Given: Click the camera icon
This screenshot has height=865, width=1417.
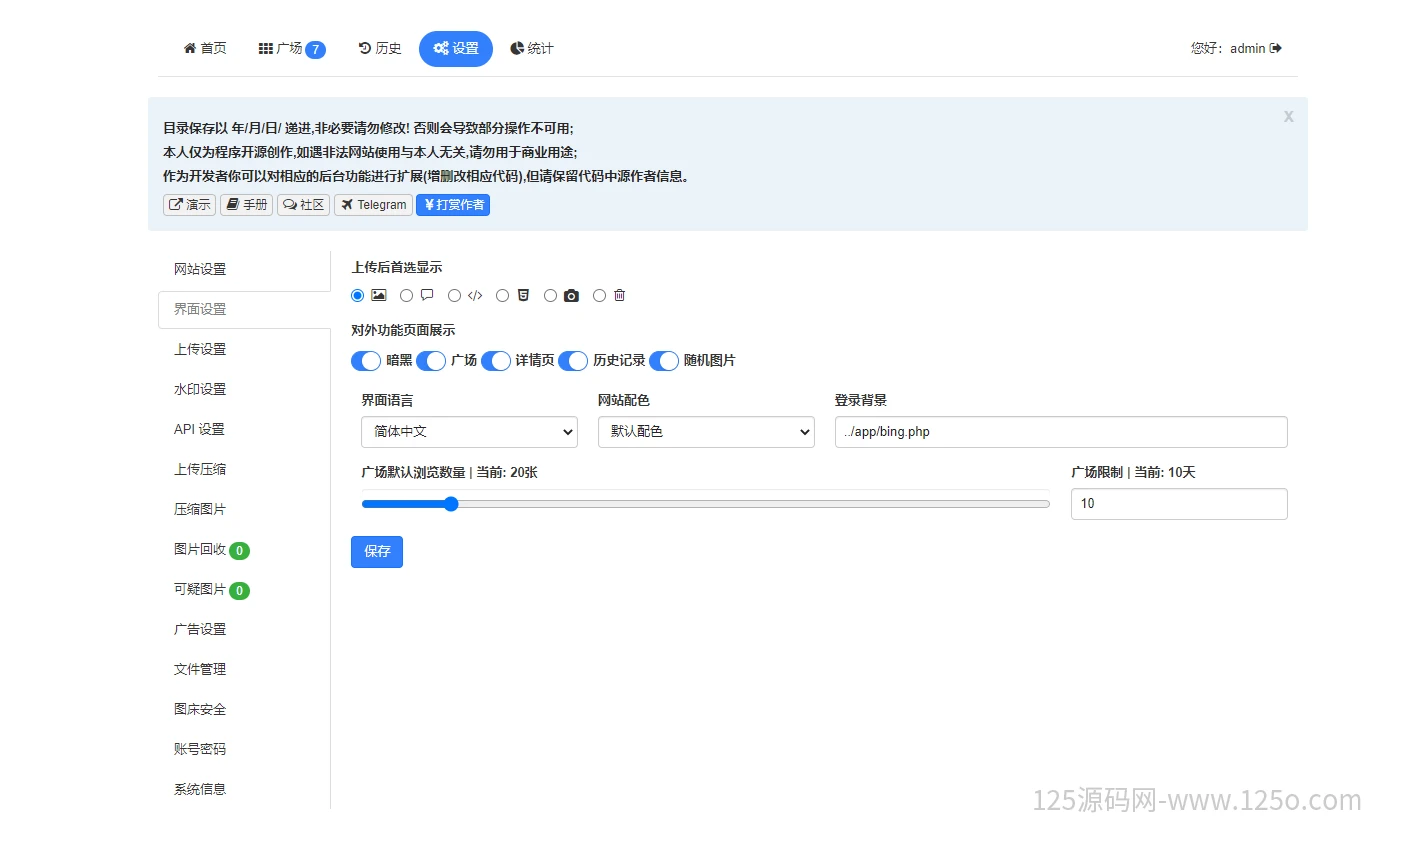Looking at the screenshot, I should [x=571, y=295].
